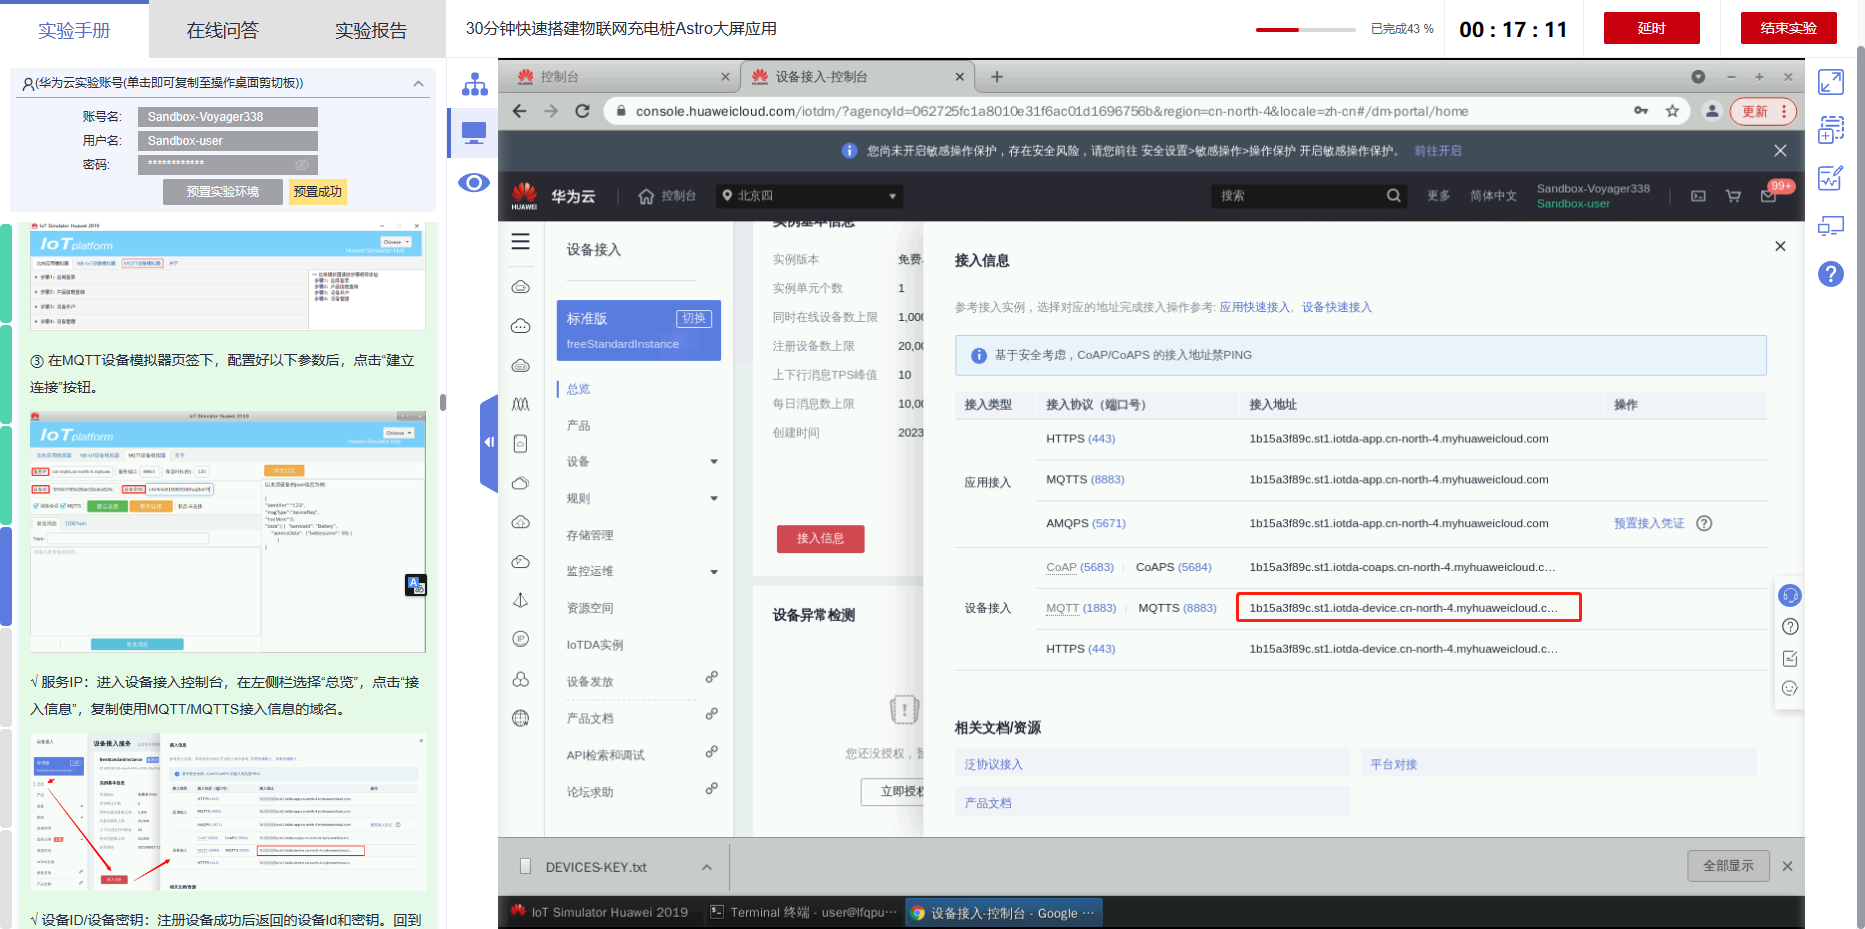The height and width of the screenshot is (929, 1865).
Task: Open the 应用快速接入 link
Action: (x=1255, y=307)
